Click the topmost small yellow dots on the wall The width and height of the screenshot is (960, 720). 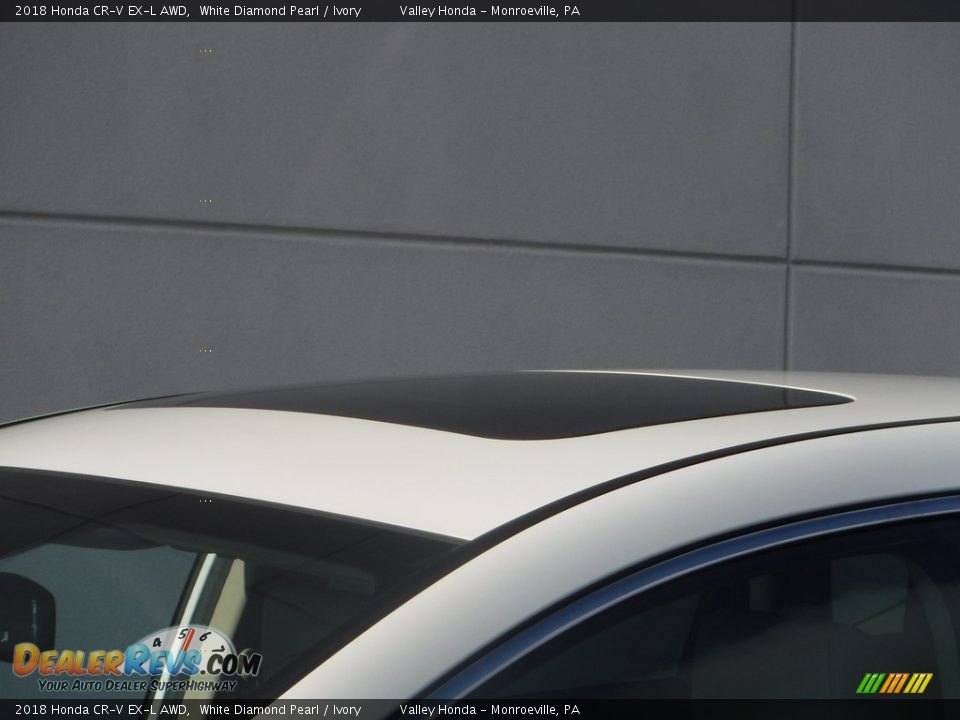point(205,50)
